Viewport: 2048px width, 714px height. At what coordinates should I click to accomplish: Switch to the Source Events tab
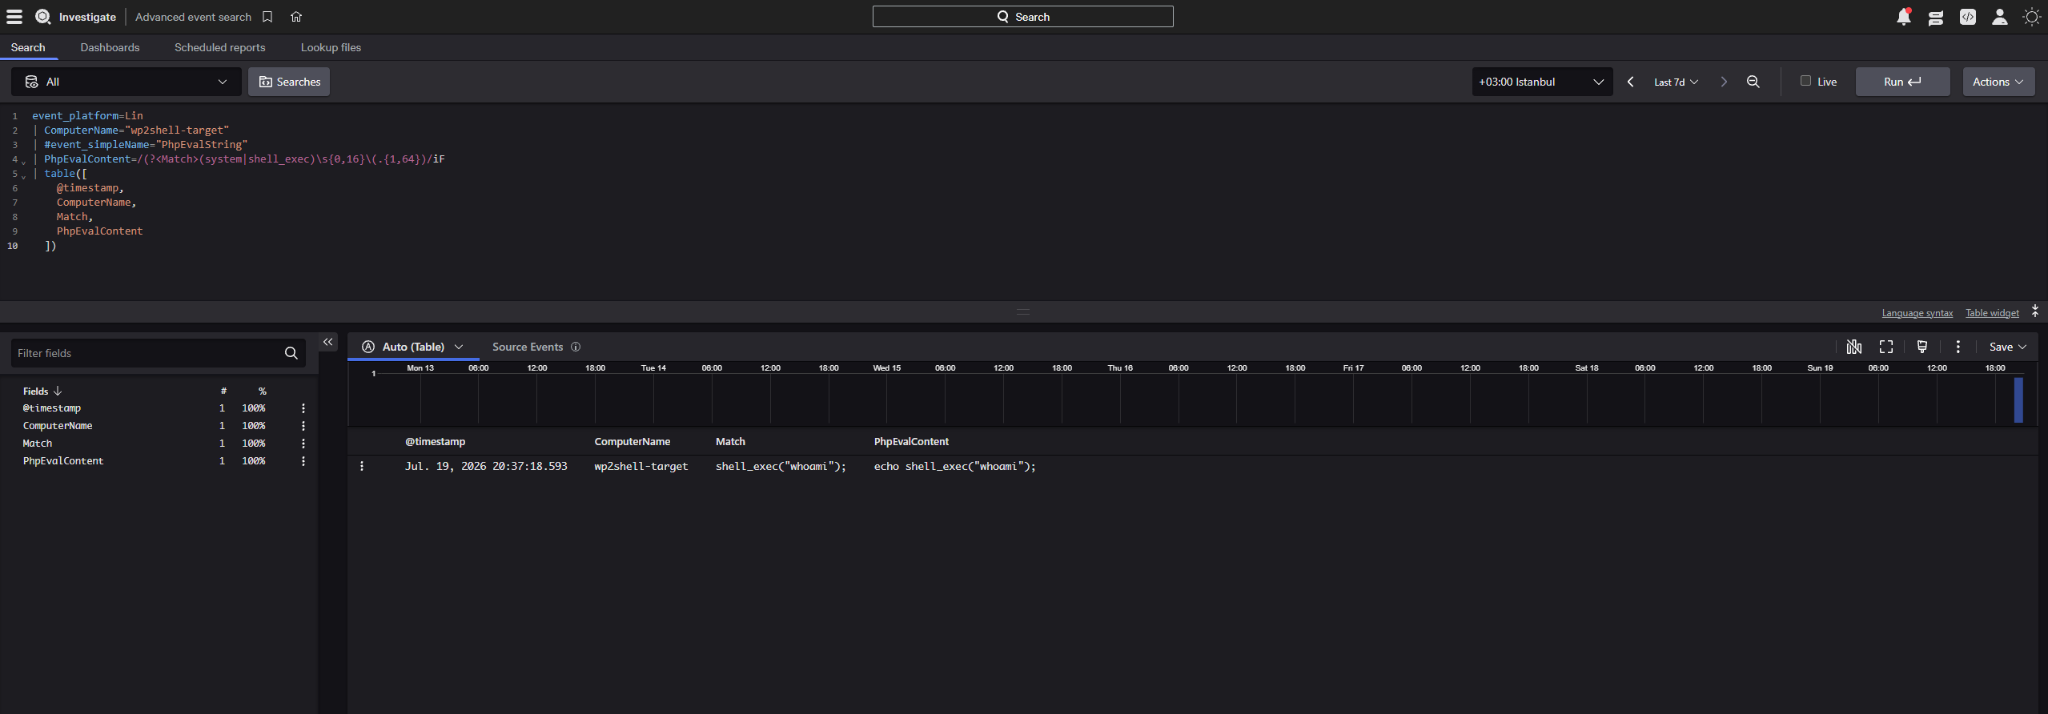pyautogui.click(x=528, y=347)
